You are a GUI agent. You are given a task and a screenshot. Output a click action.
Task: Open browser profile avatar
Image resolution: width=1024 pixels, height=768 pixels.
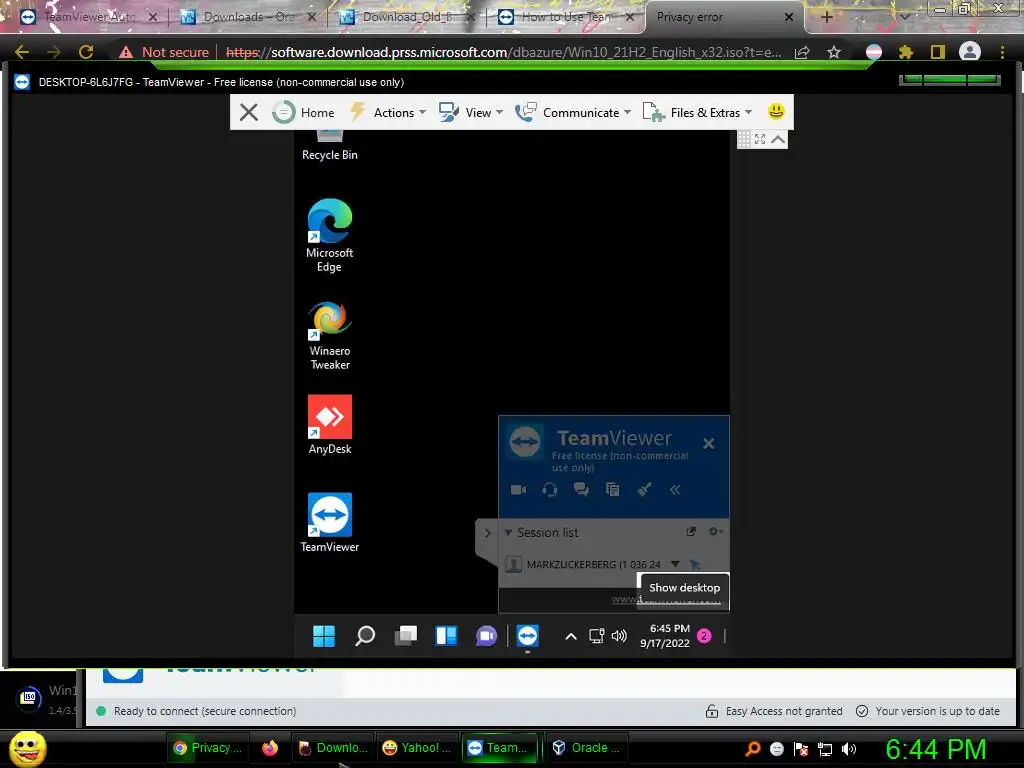(970, 52)
